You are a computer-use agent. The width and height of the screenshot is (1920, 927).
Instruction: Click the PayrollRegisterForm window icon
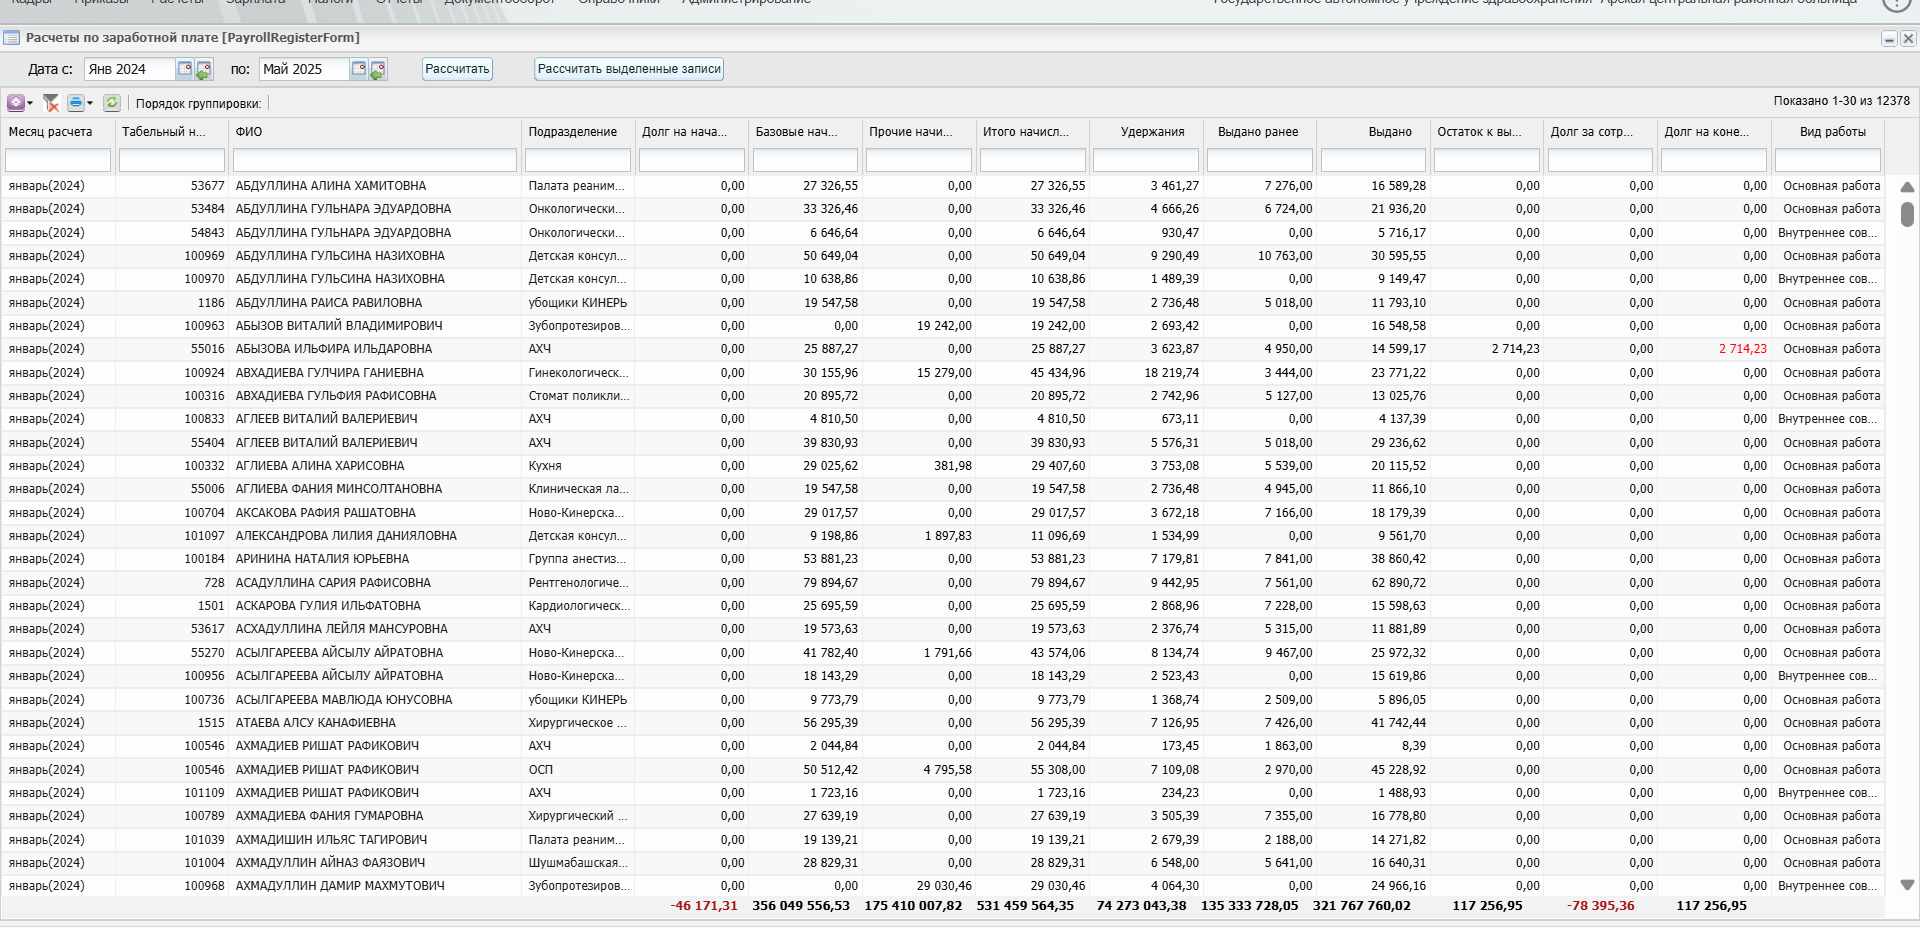[x=12, y=38]
